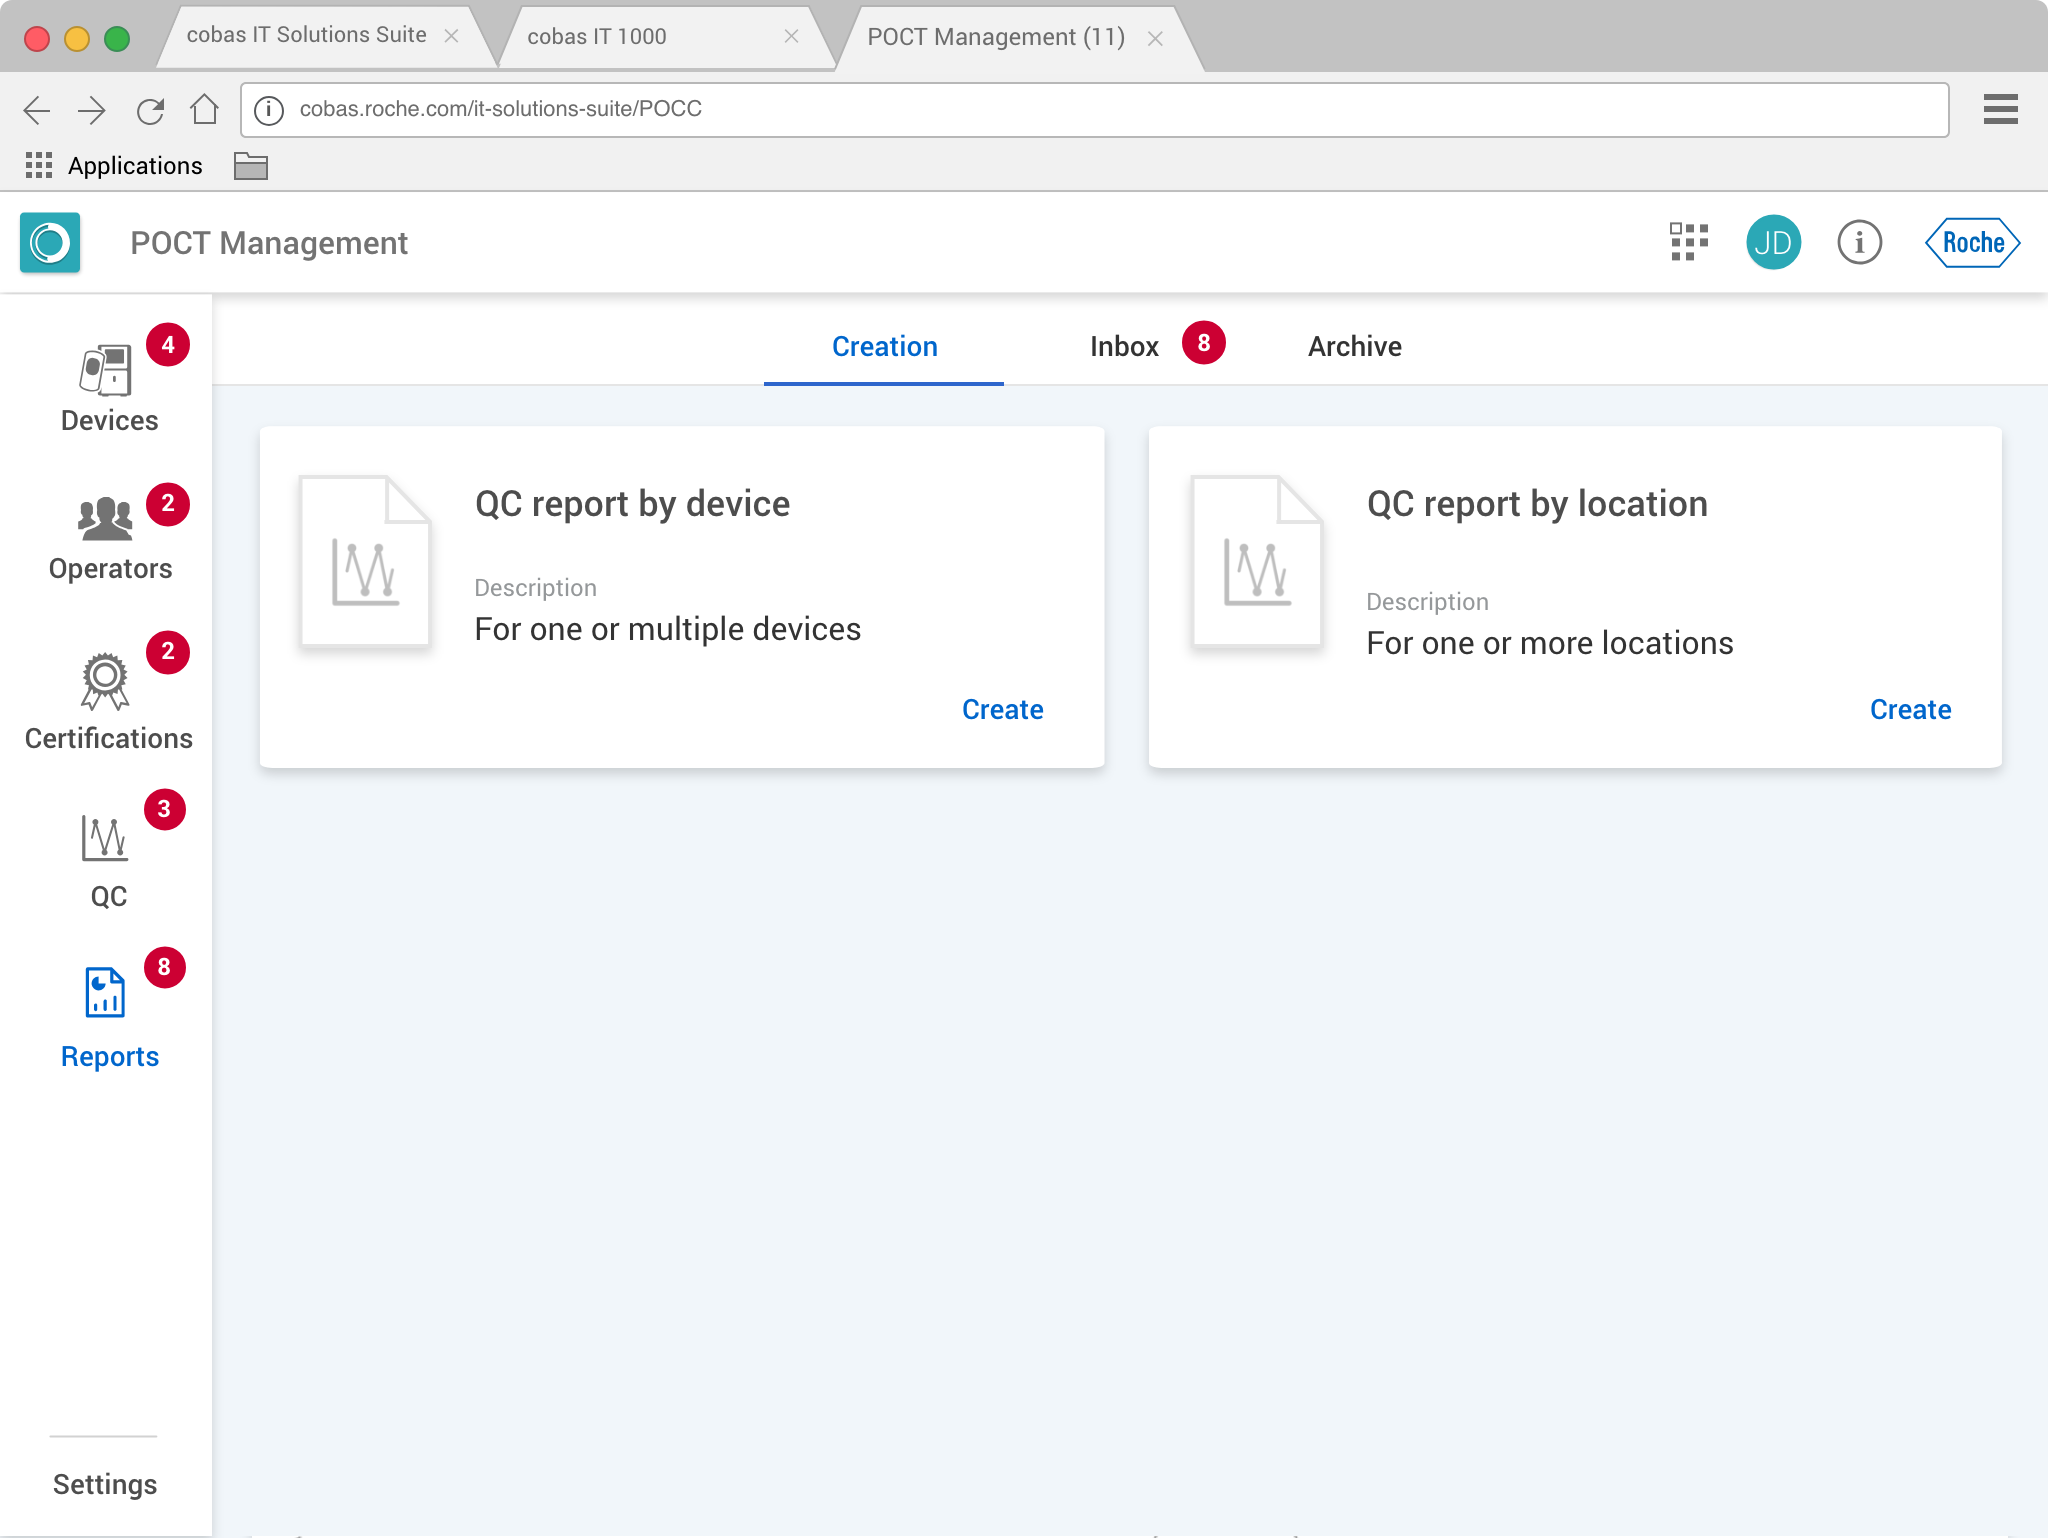Click the cobas teal app logo

pos(50,243)
